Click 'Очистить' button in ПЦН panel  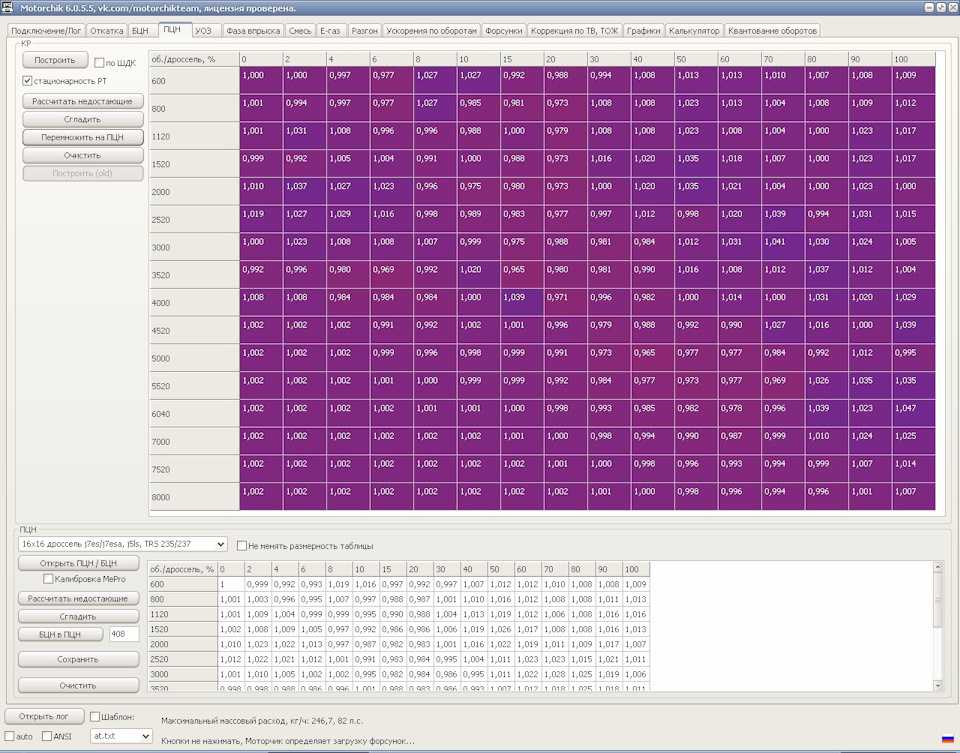pos(78,686)
